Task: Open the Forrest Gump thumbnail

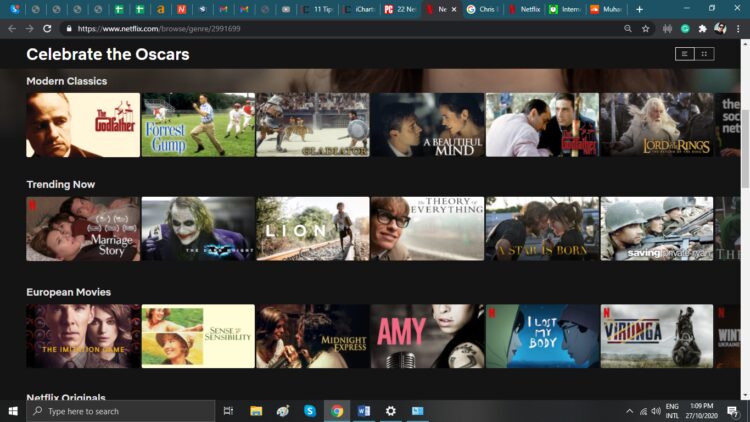Action: pos(198,125)
